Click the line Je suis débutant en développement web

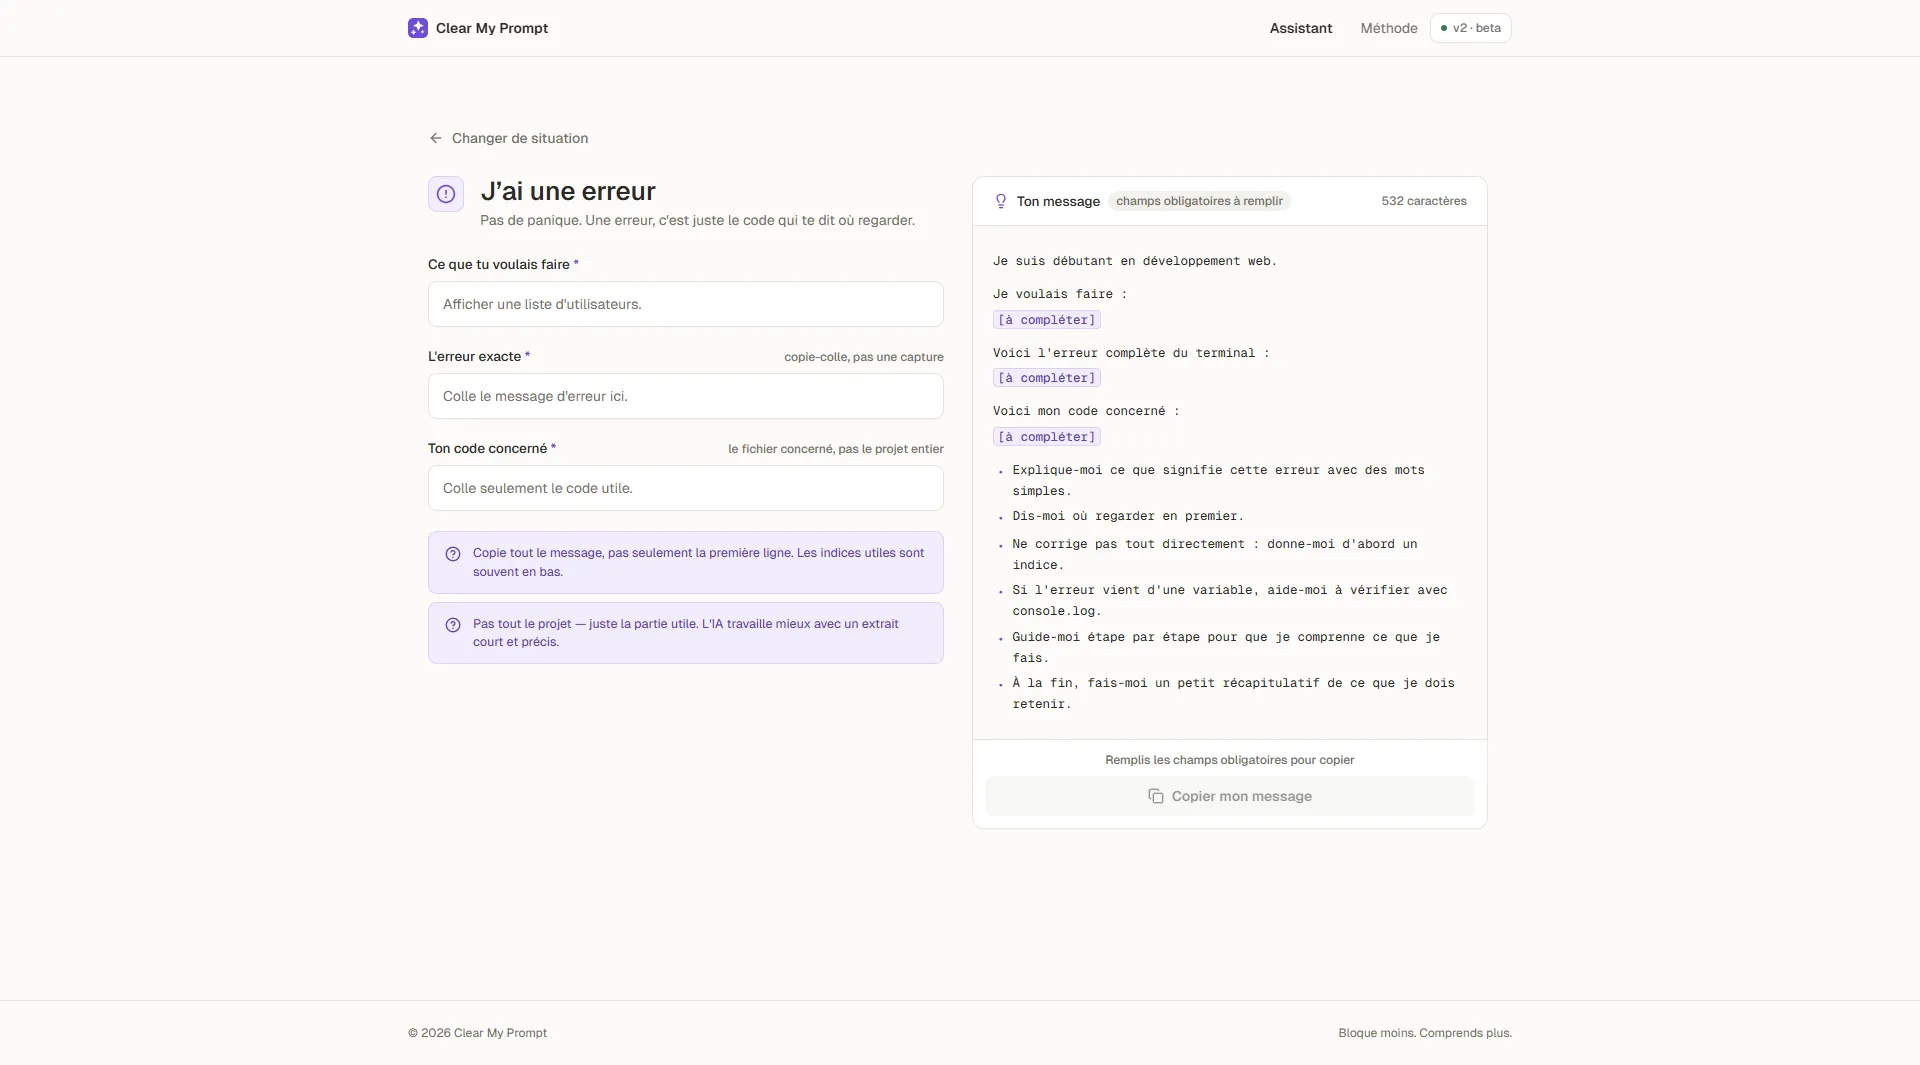(x=1135, y=261)
